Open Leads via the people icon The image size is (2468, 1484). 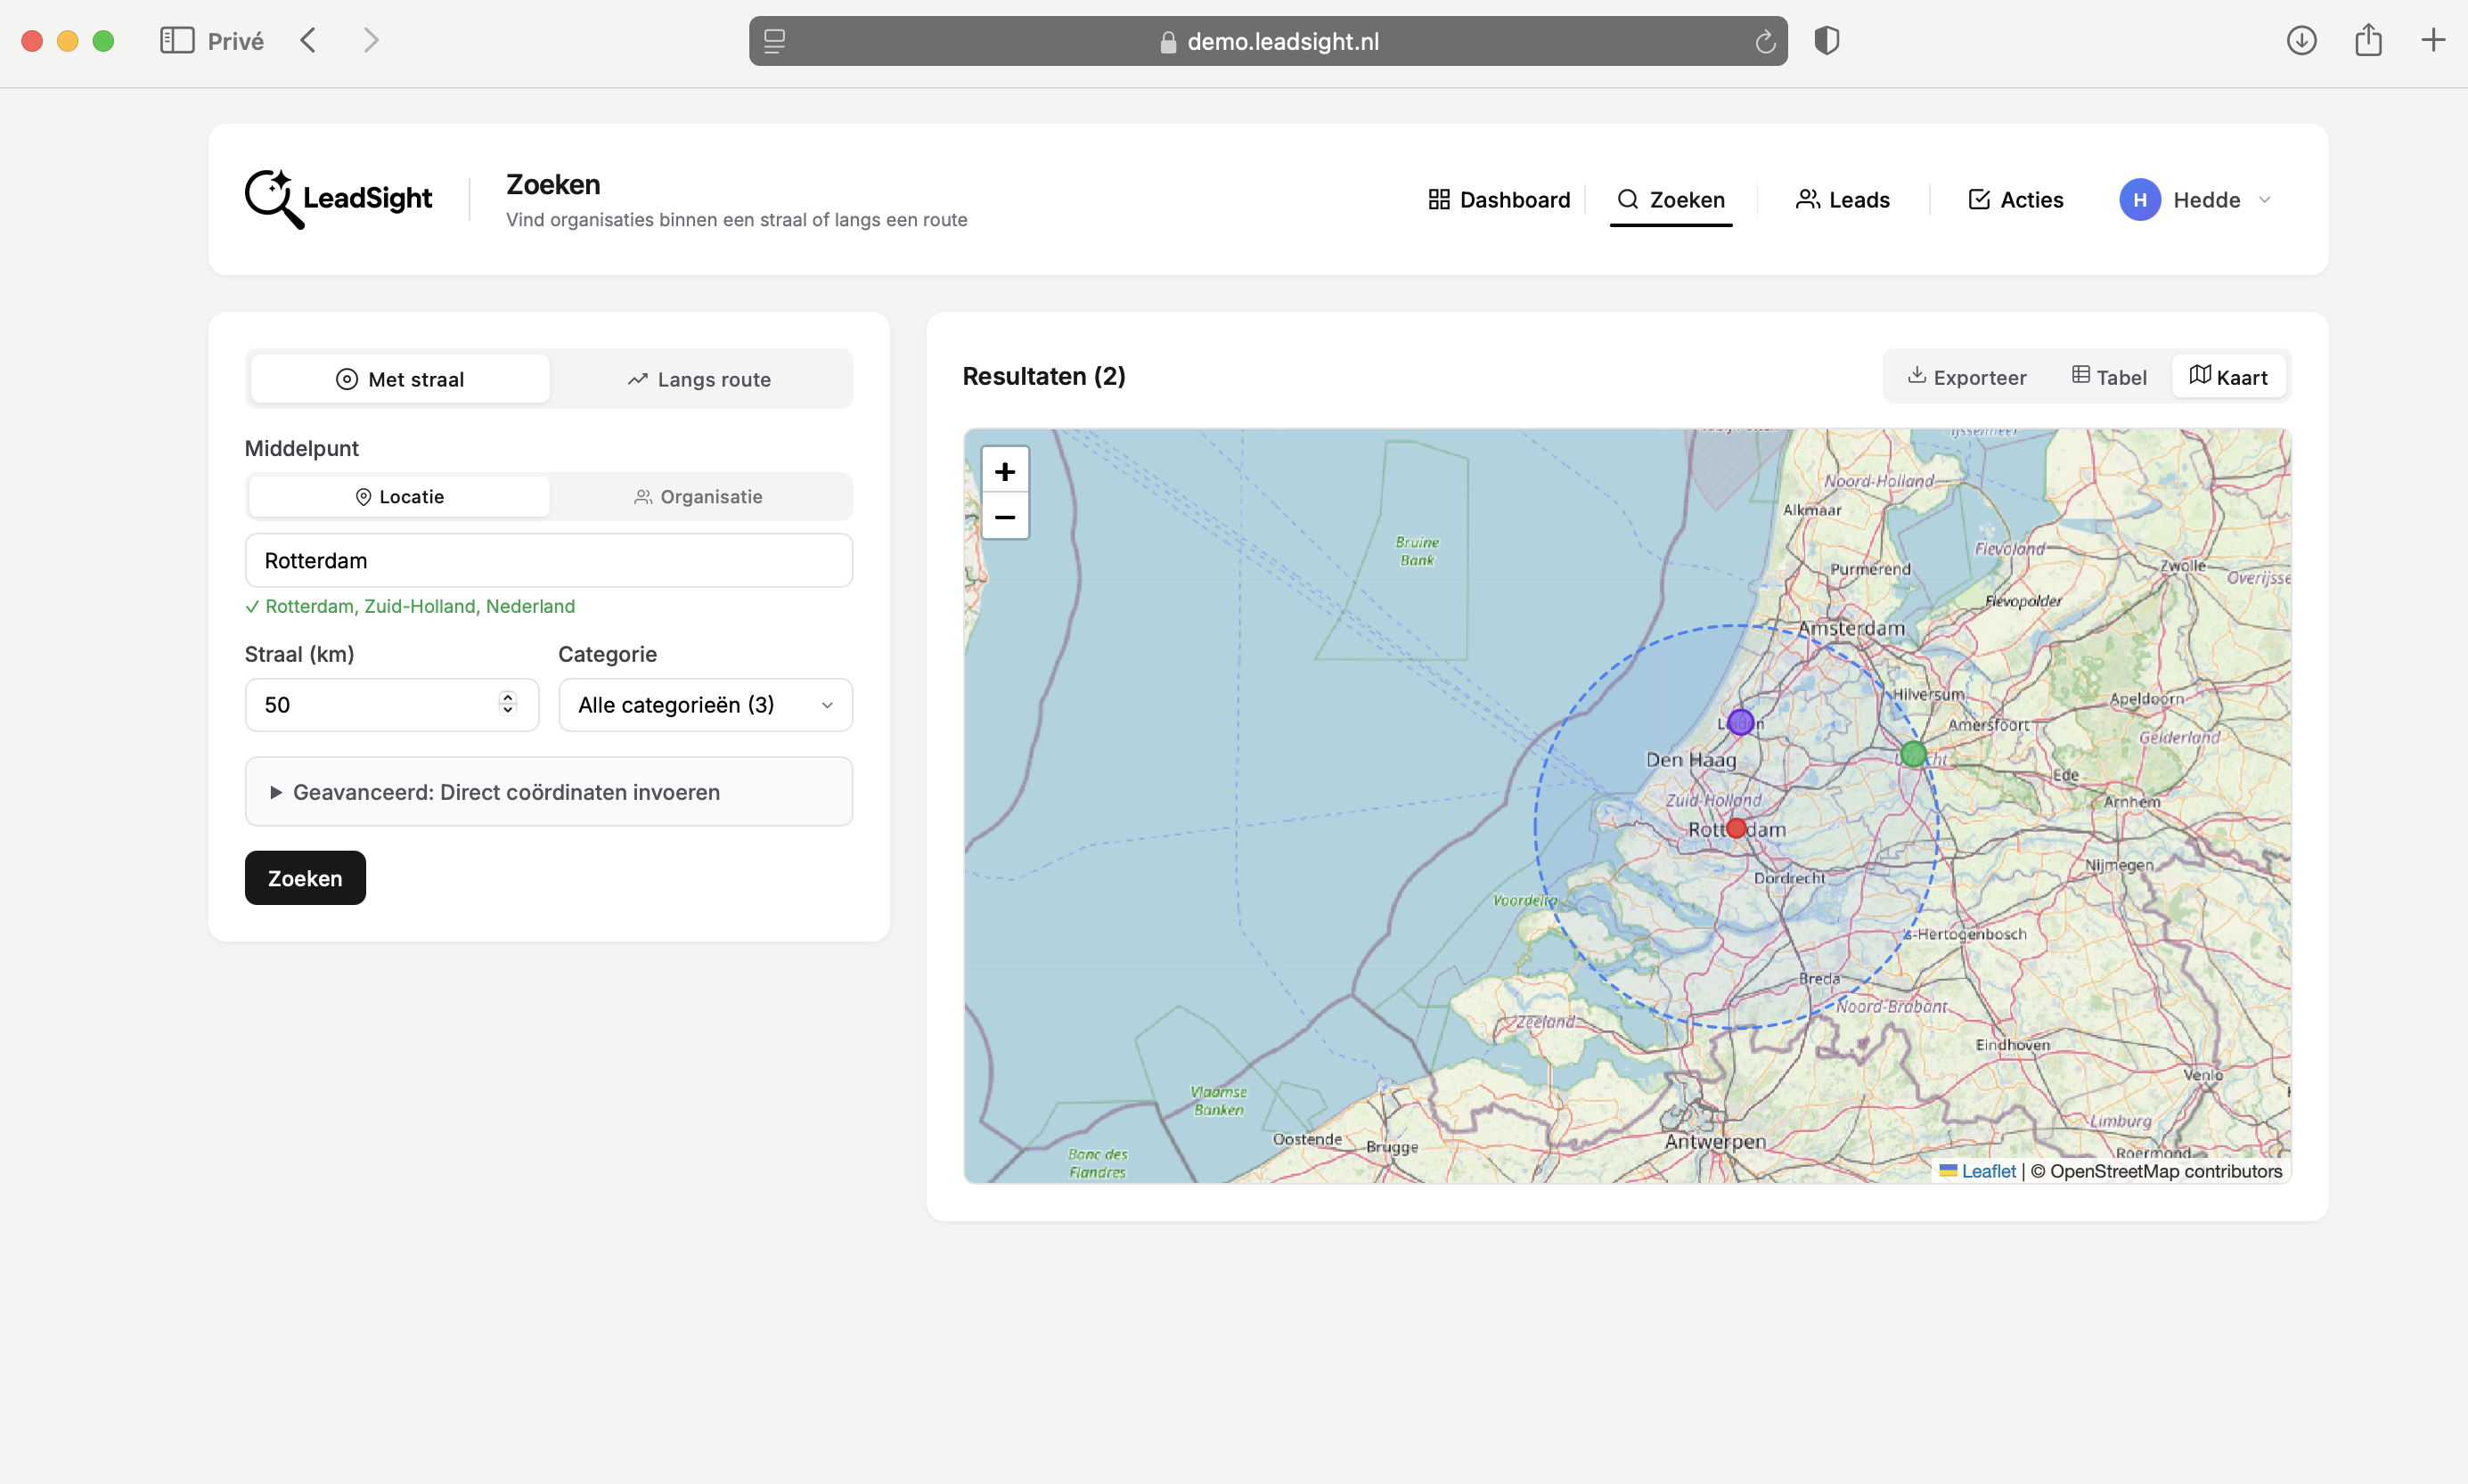pos(1808,199)
